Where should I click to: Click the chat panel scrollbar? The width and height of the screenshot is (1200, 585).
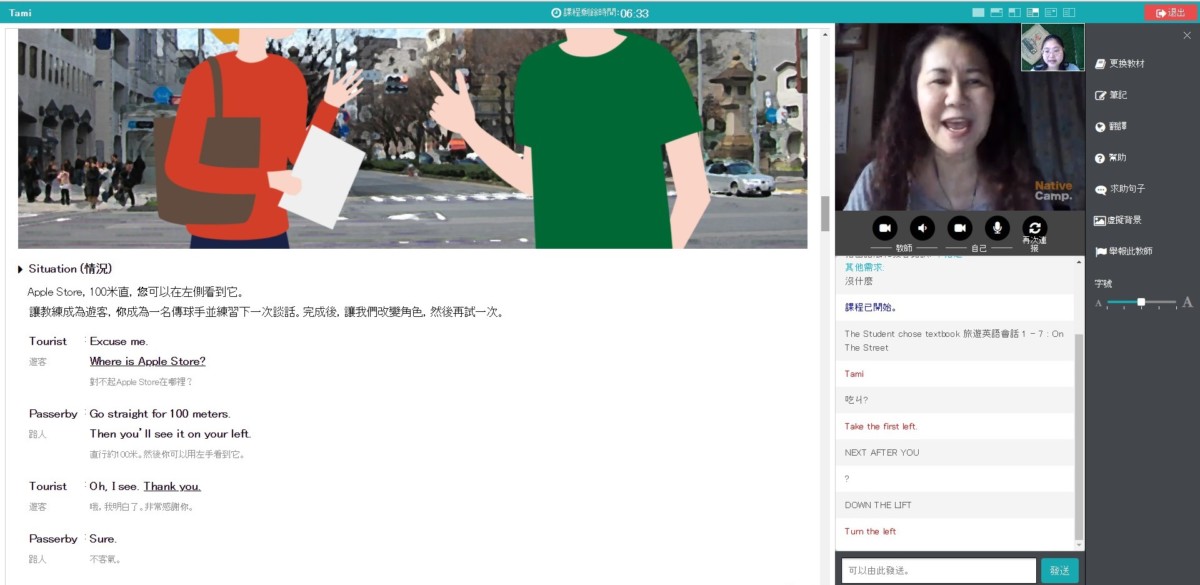point(1078,435)
